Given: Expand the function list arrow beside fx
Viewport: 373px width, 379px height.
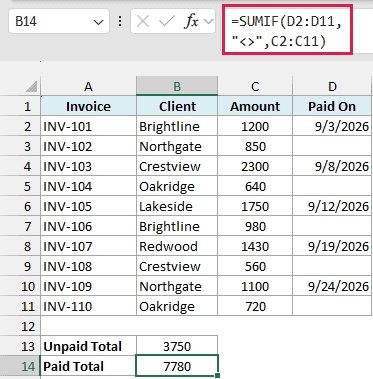Looking at the screenshot, I should tap(208, 22).
